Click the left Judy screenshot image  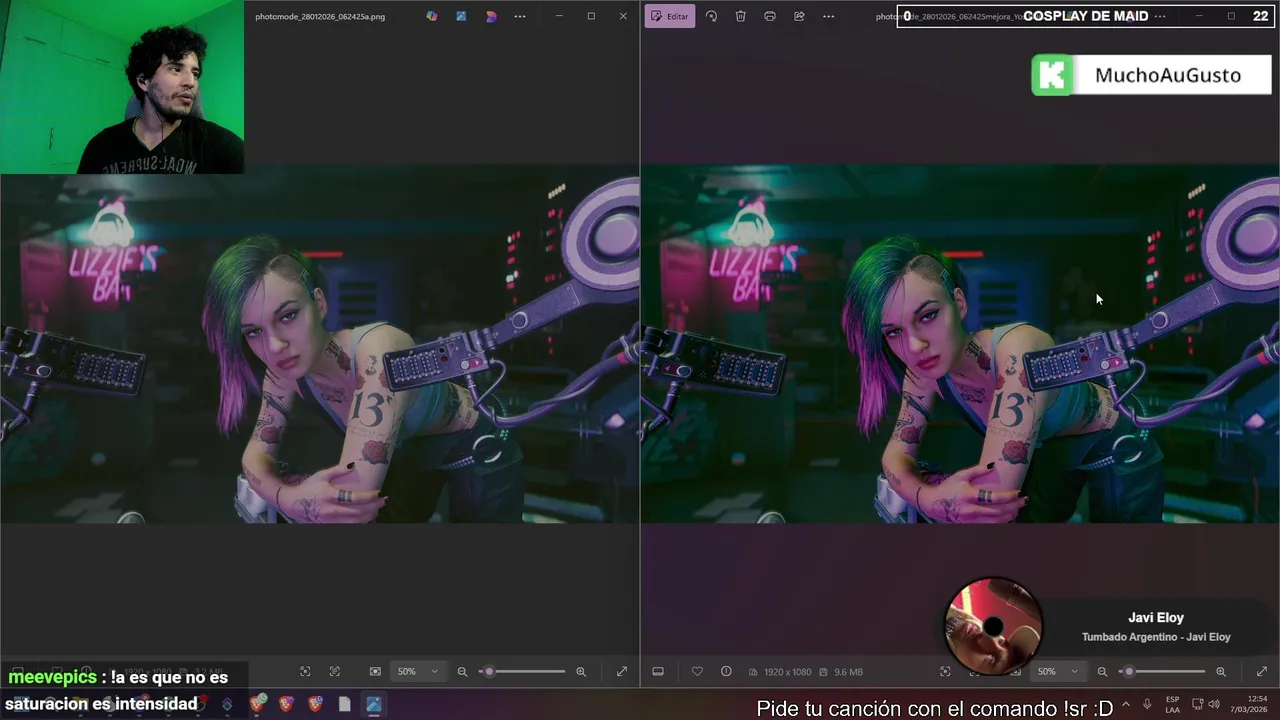coord(320,344)
